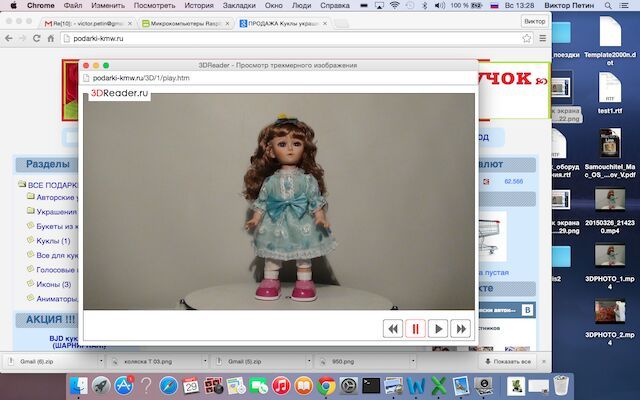
Task: Open Safari from the Dock
Action: tap(169, 386)
